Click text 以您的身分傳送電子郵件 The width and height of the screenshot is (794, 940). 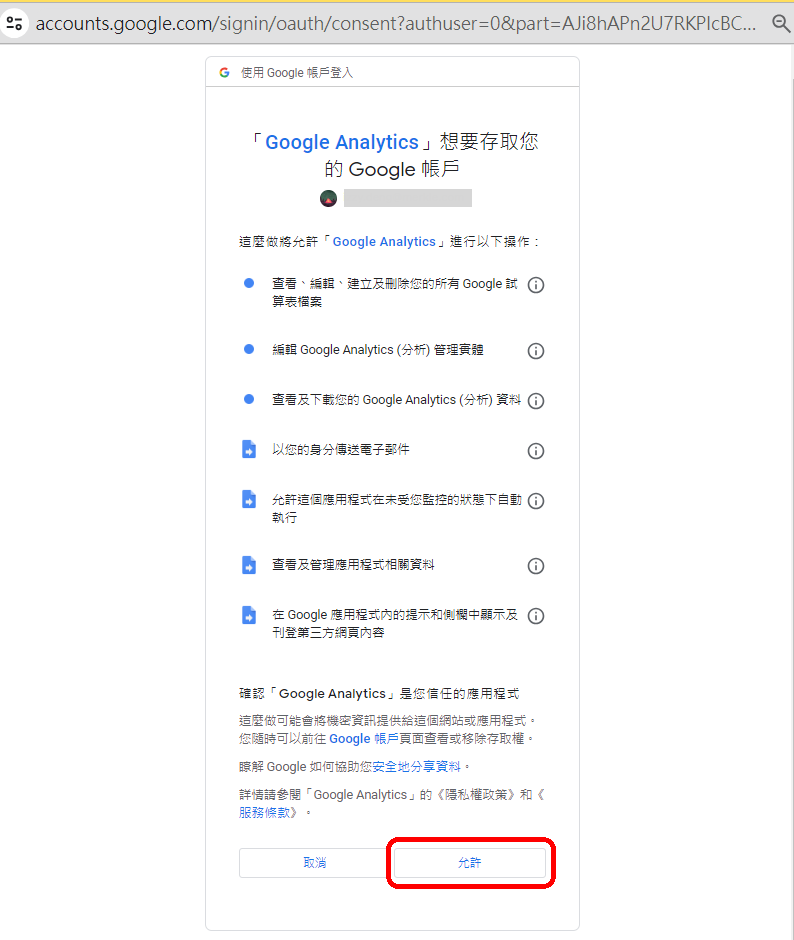coord(341,450)
